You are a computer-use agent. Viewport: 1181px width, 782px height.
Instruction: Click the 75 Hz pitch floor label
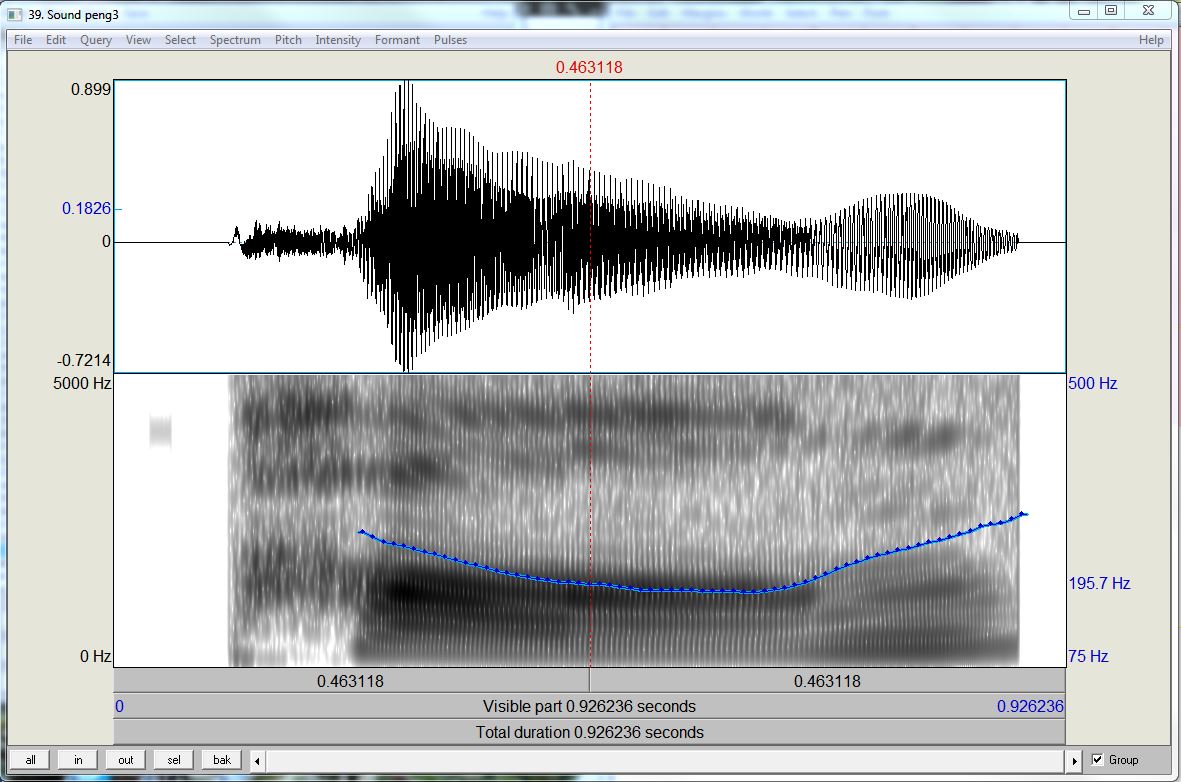1088,656
